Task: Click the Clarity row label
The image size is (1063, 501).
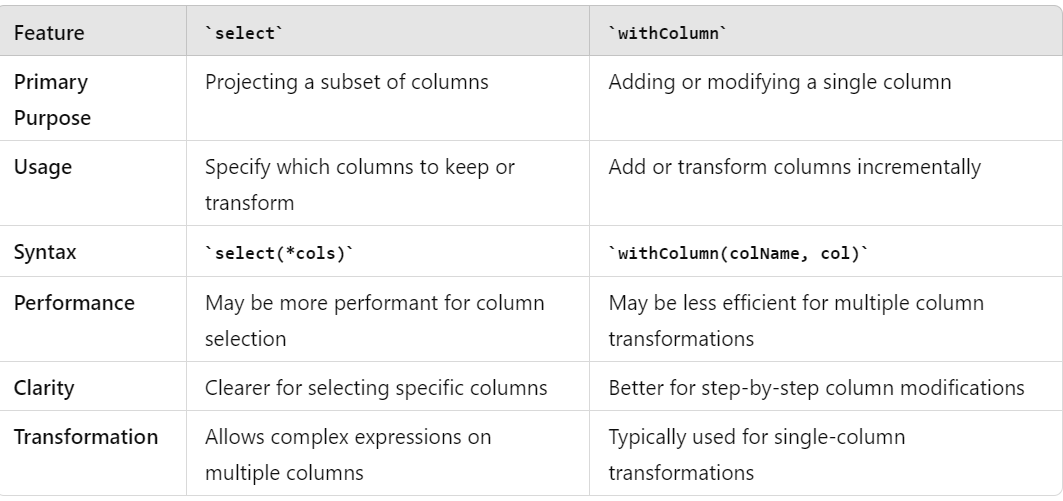Action: [x=44, y=388]
